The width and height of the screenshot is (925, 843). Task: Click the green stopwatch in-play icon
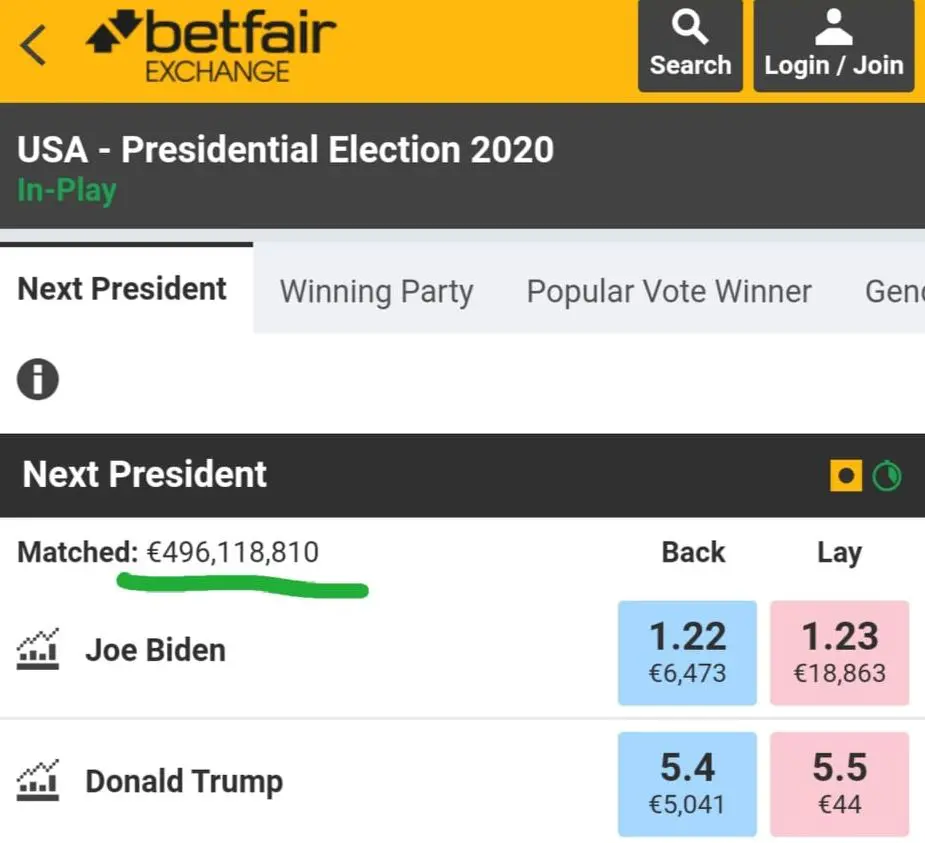tap(887, 475)
